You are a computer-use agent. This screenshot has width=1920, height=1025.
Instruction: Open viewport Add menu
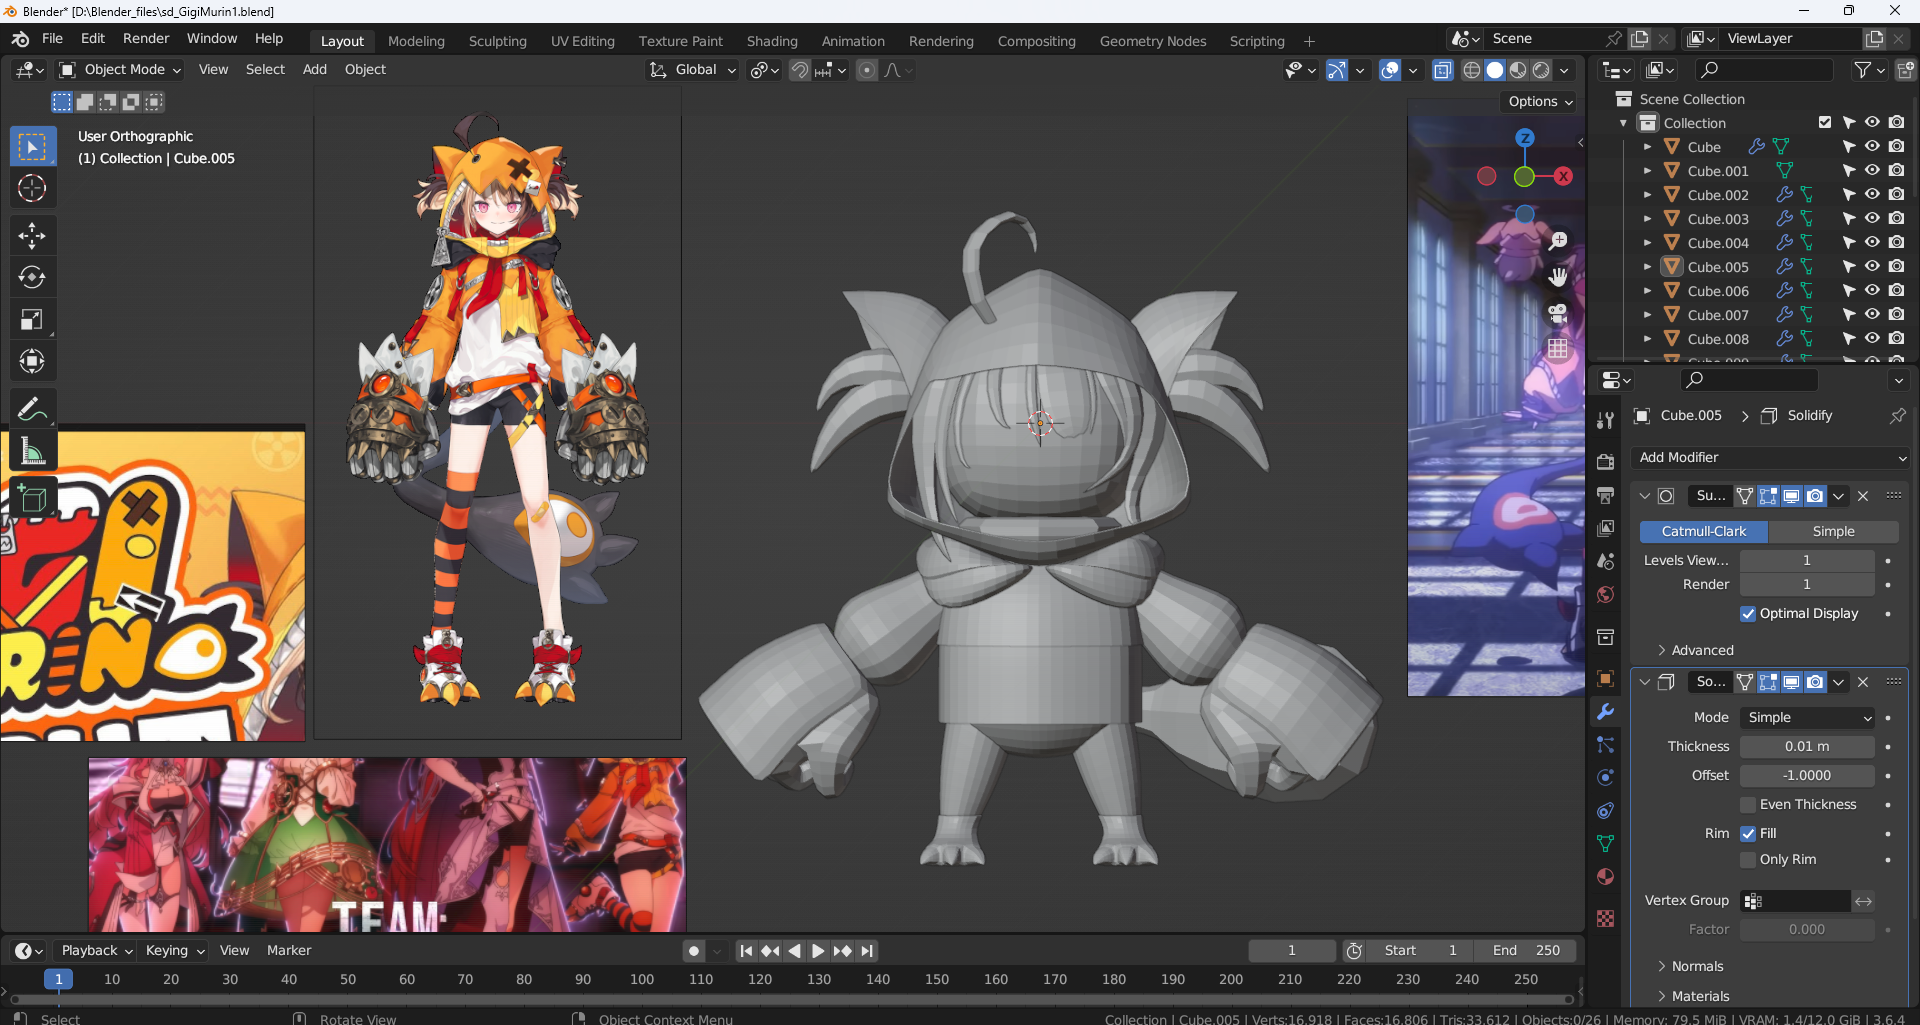315,70
